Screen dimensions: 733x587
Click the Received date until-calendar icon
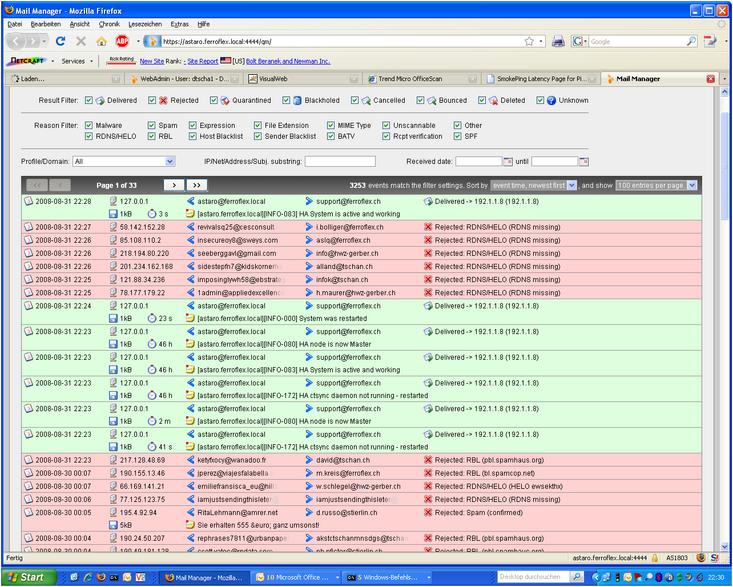coord(584,160)
